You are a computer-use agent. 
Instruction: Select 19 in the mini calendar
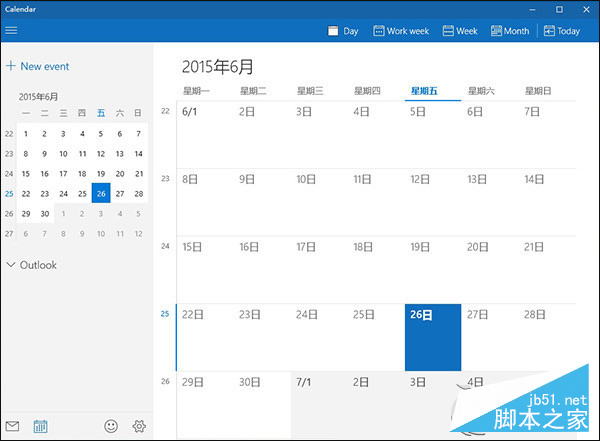point(101,174)
